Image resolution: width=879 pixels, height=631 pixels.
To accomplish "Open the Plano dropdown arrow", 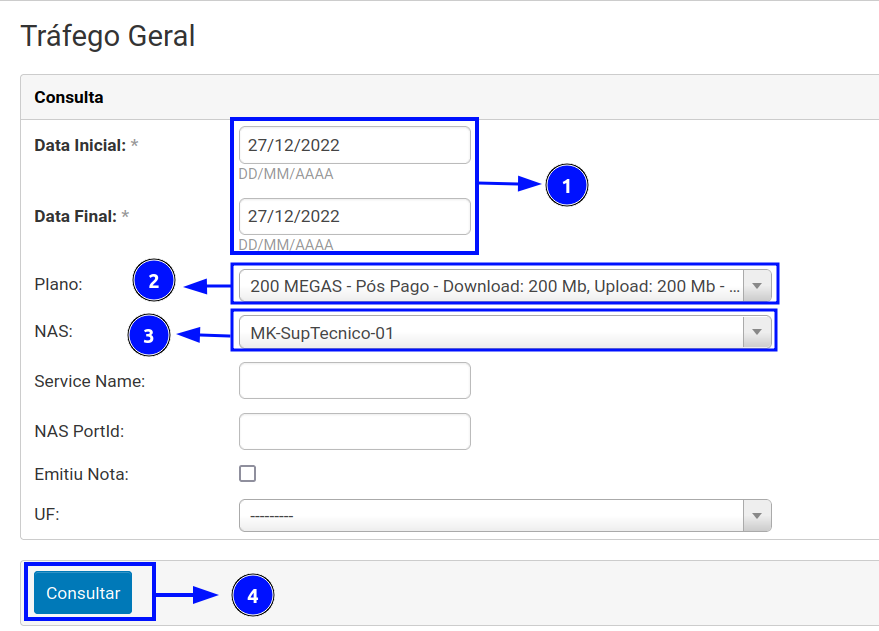I will click(x=757, y=286).
